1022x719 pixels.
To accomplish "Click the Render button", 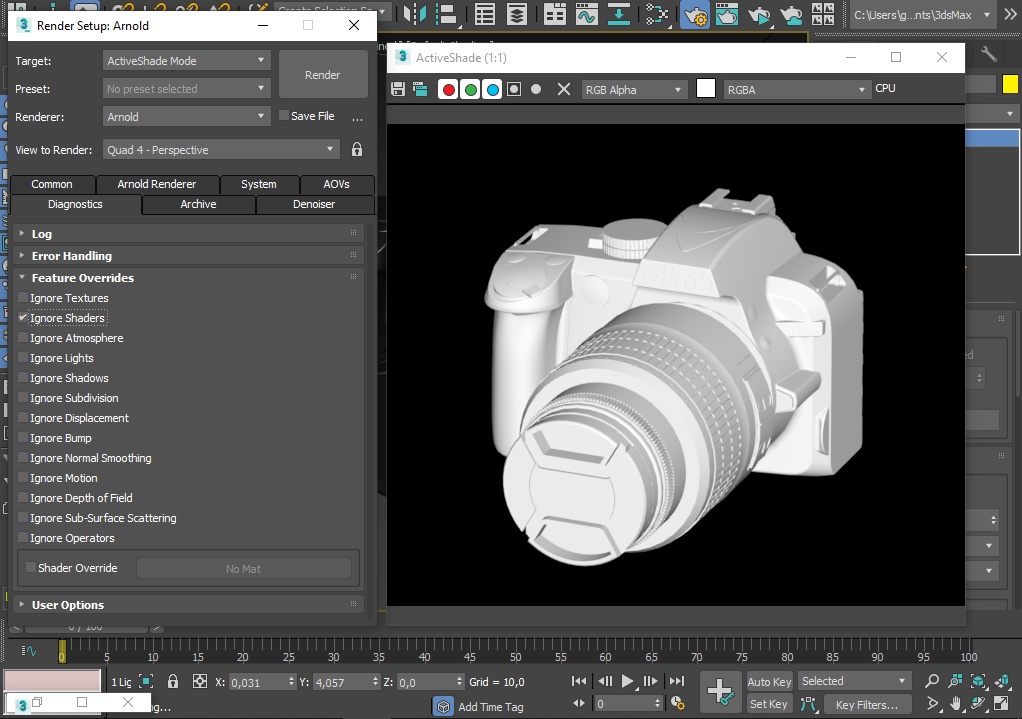I will coord(323,74).
